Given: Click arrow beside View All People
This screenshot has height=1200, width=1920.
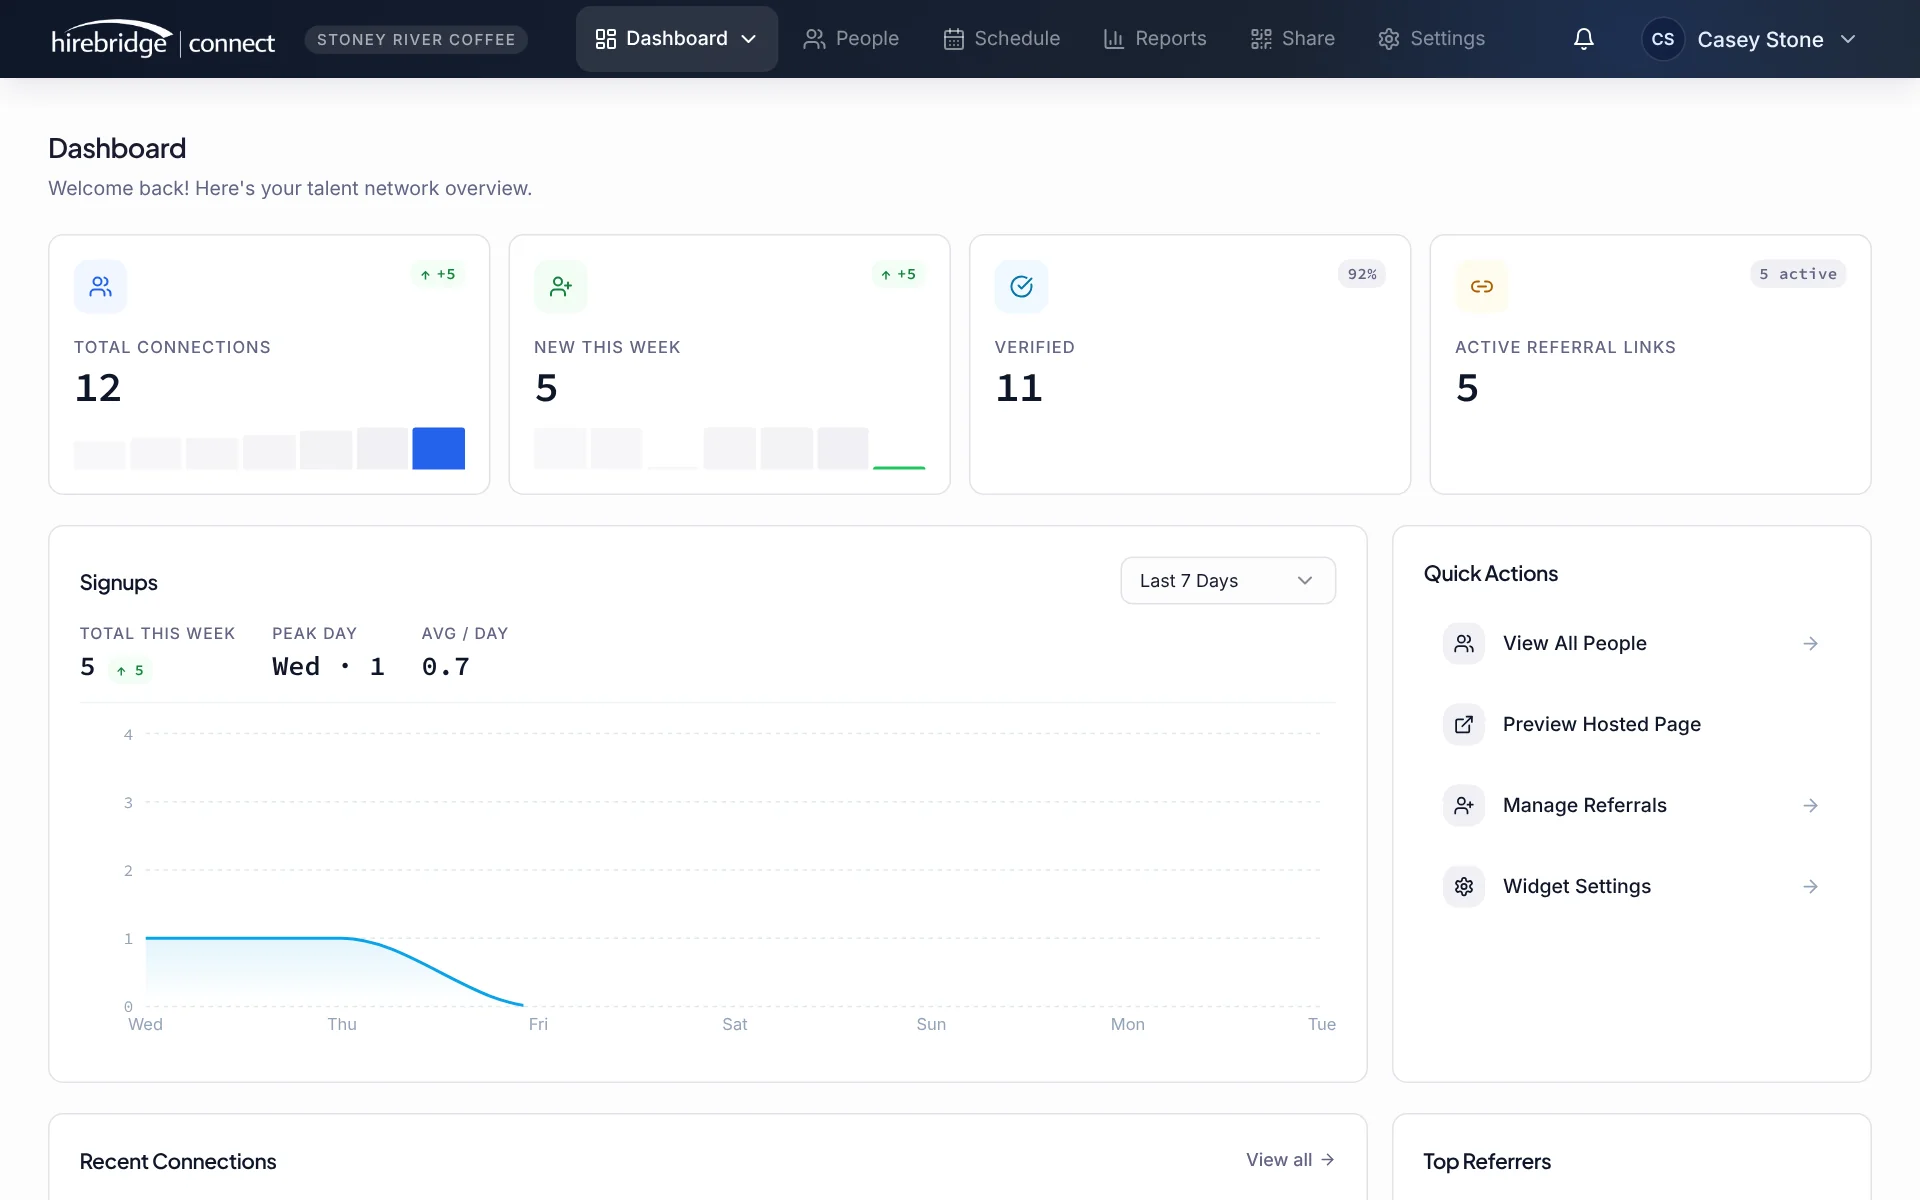Looking at the screenshot, I should click(1810, 643).
